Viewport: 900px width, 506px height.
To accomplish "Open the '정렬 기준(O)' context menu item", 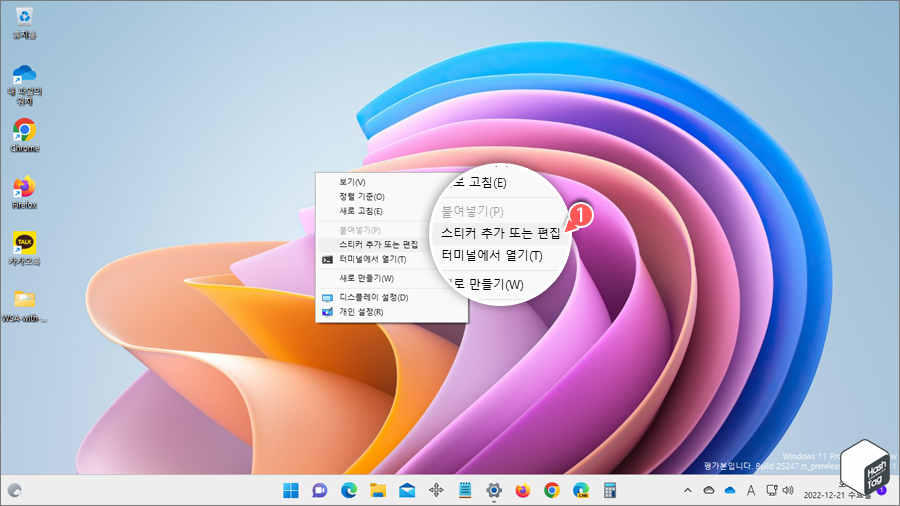I will [x=391, y=196].
